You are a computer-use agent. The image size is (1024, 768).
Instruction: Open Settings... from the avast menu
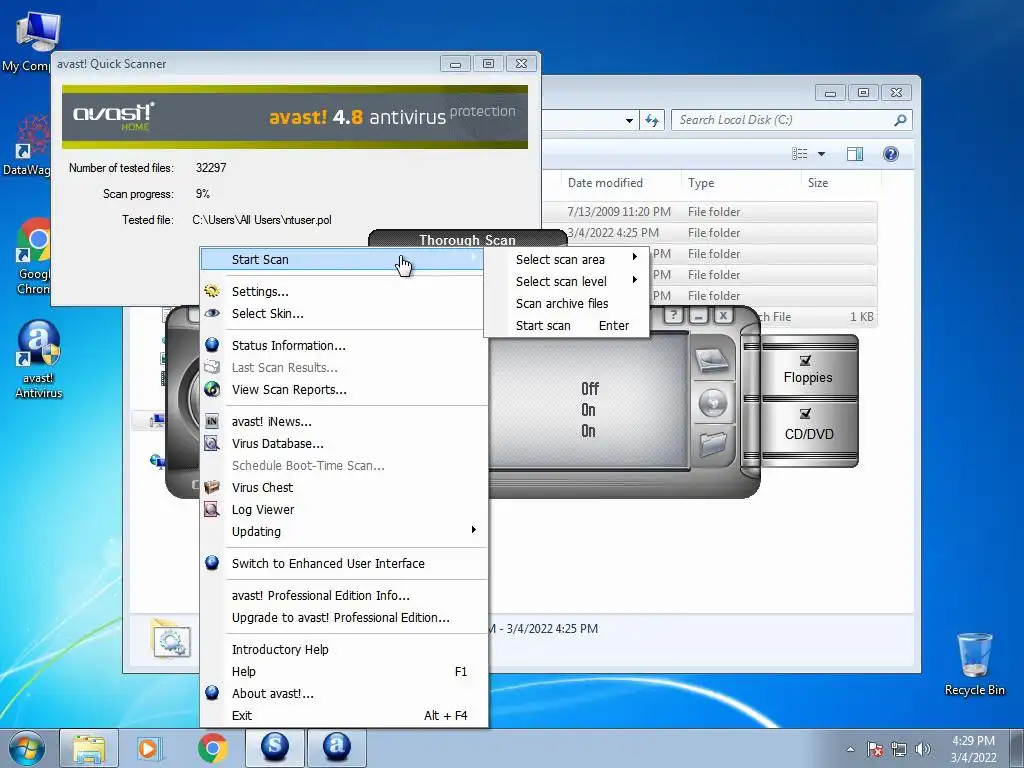[344, 291]
